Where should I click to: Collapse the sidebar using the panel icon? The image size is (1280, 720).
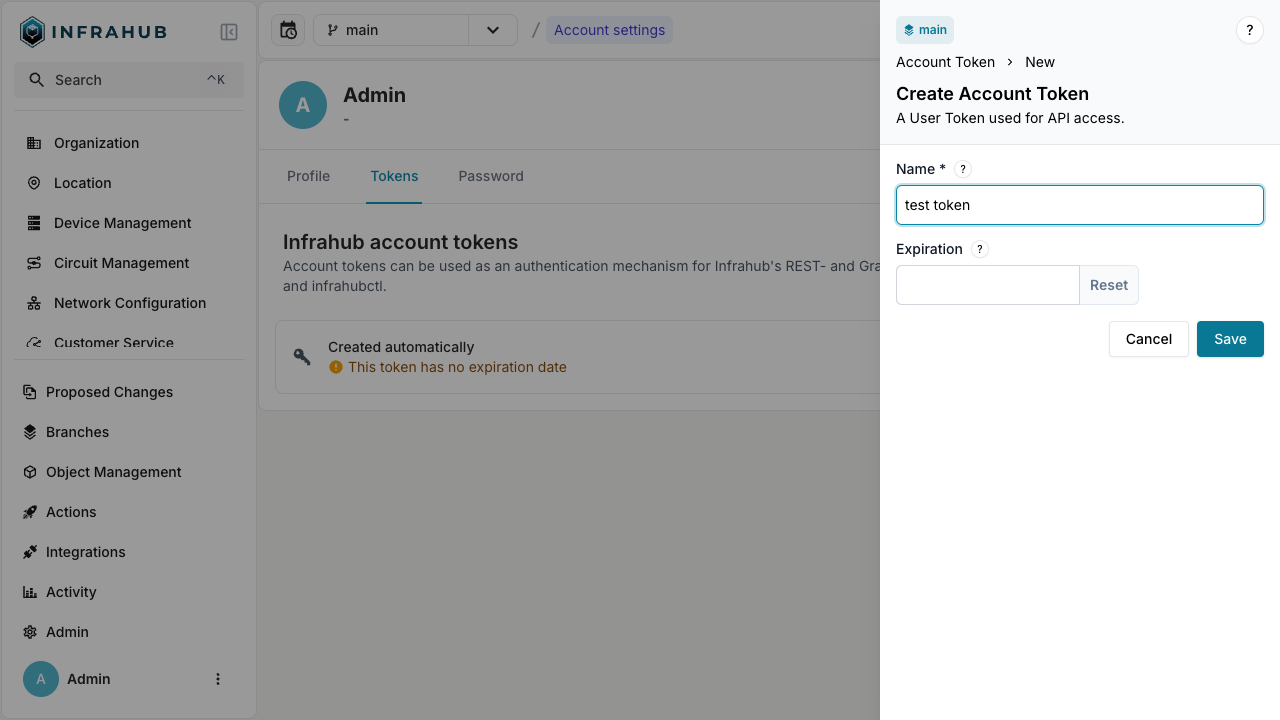229,32
